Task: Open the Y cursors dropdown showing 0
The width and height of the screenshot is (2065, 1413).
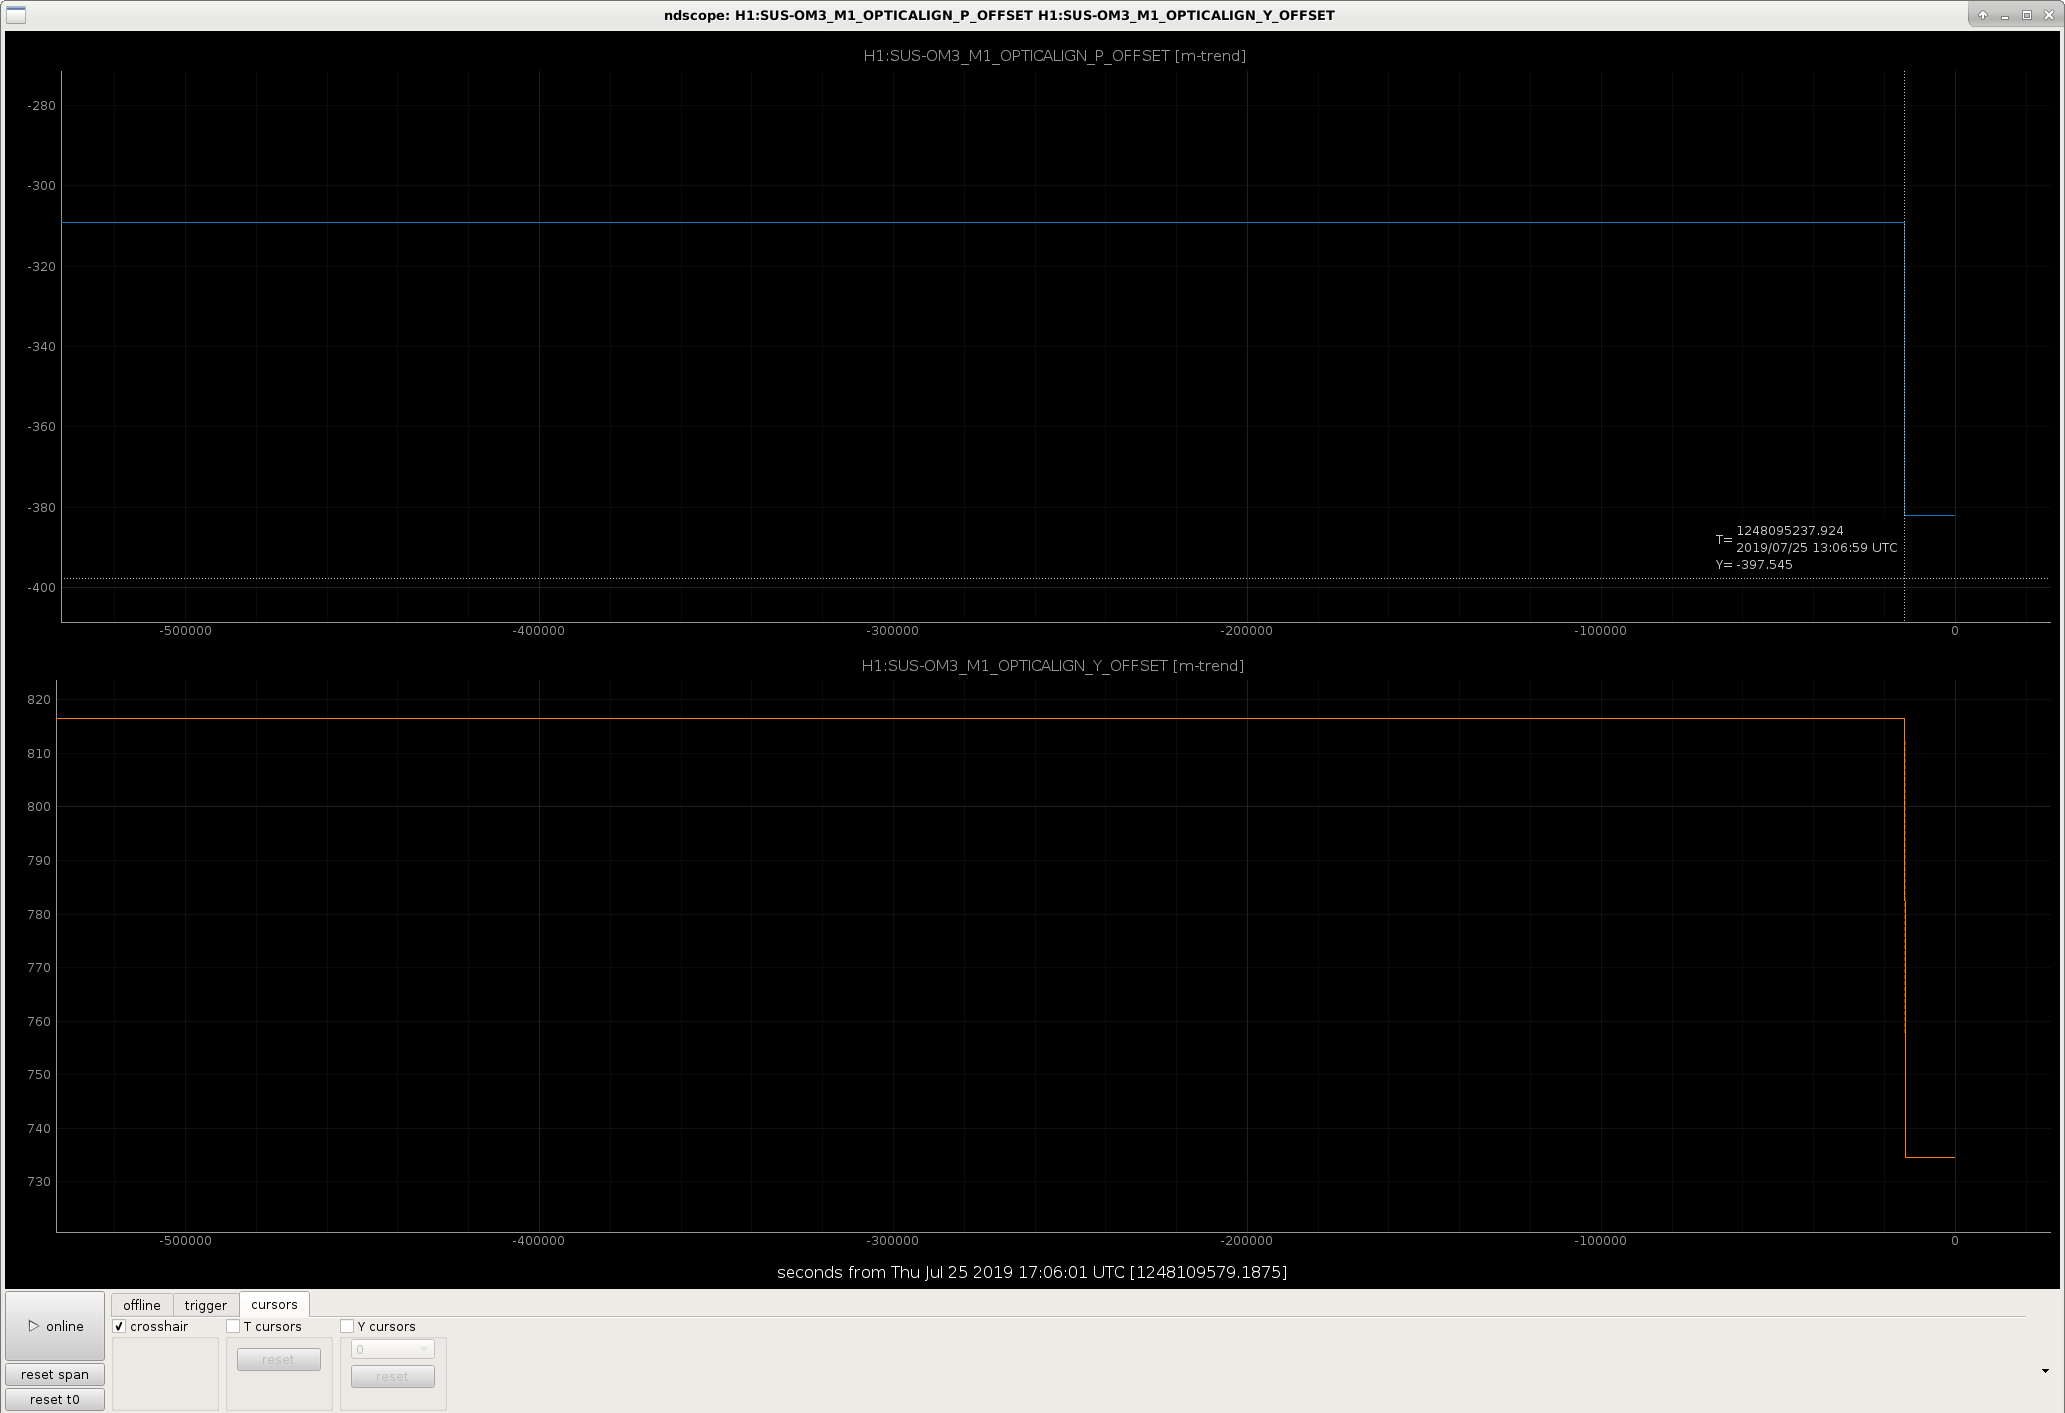Action: (x=392, y=1349)
